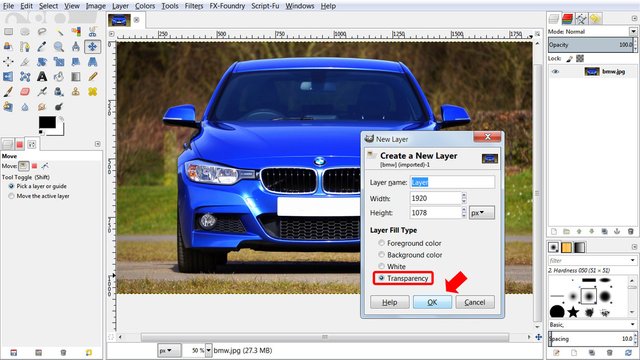Choose White layer fill type
This screenshot has height=360, width=640.
pos(392,266)
